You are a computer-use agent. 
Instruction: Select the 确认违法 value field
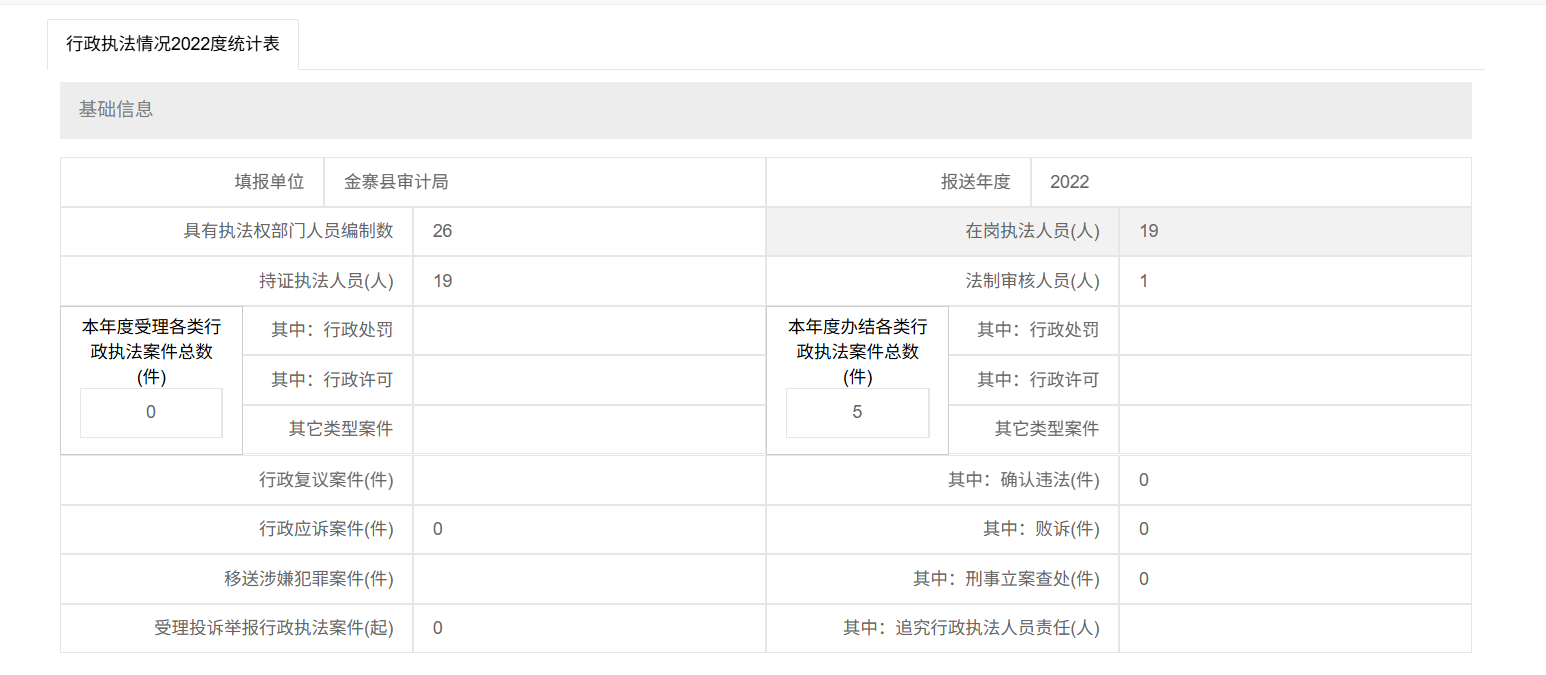(1294, 480)
